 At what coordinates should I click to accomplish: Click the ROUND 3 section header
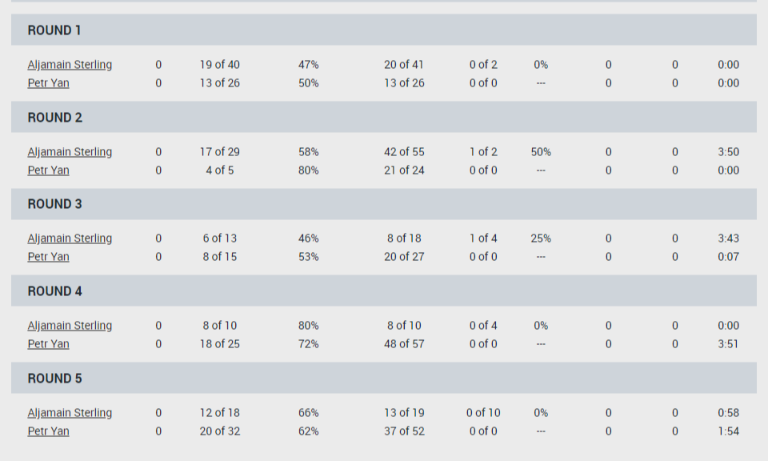[x=55, y=204]
